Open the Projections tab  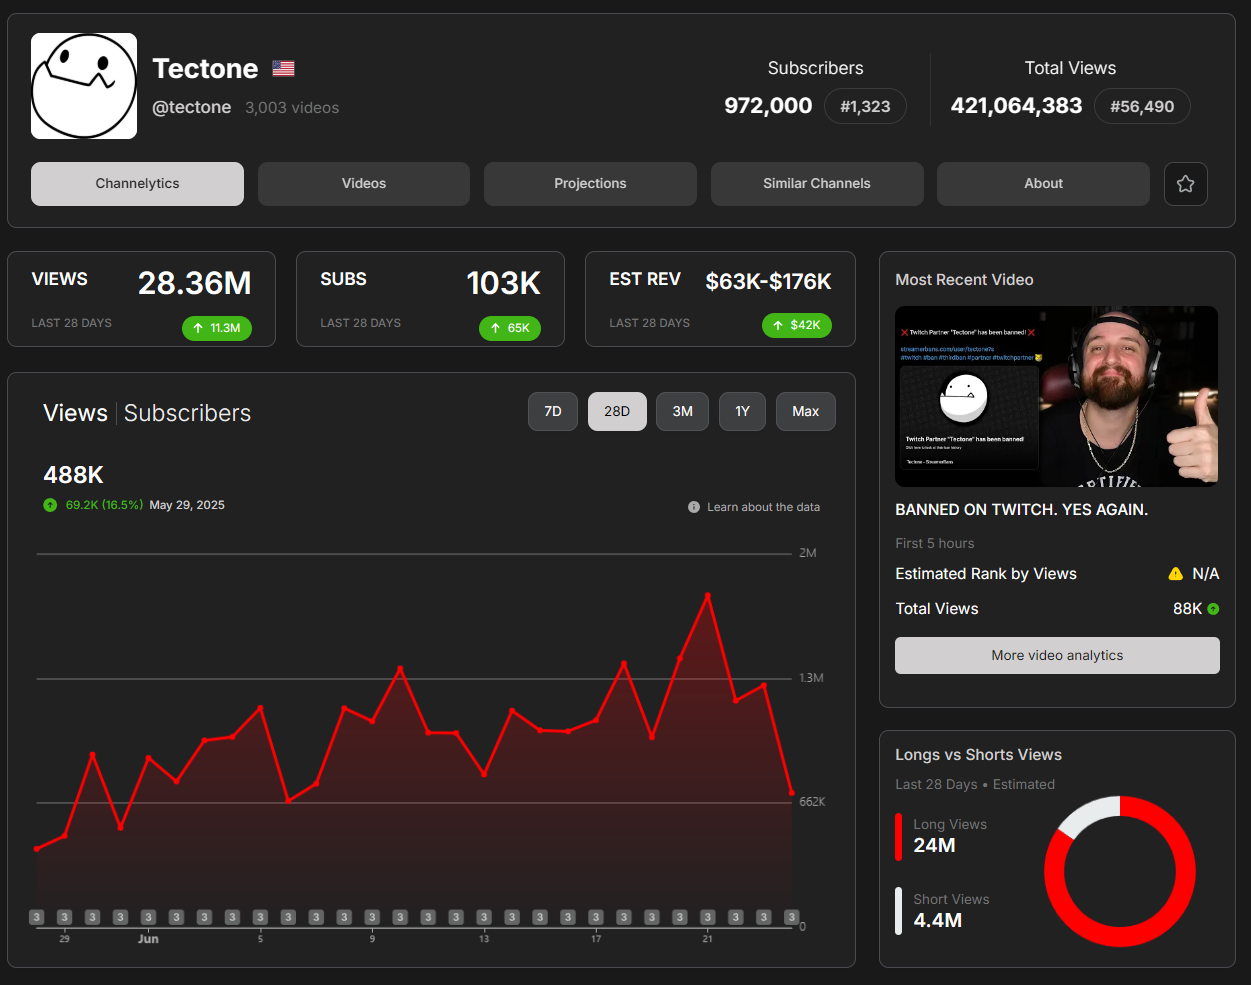coord(590,184)
